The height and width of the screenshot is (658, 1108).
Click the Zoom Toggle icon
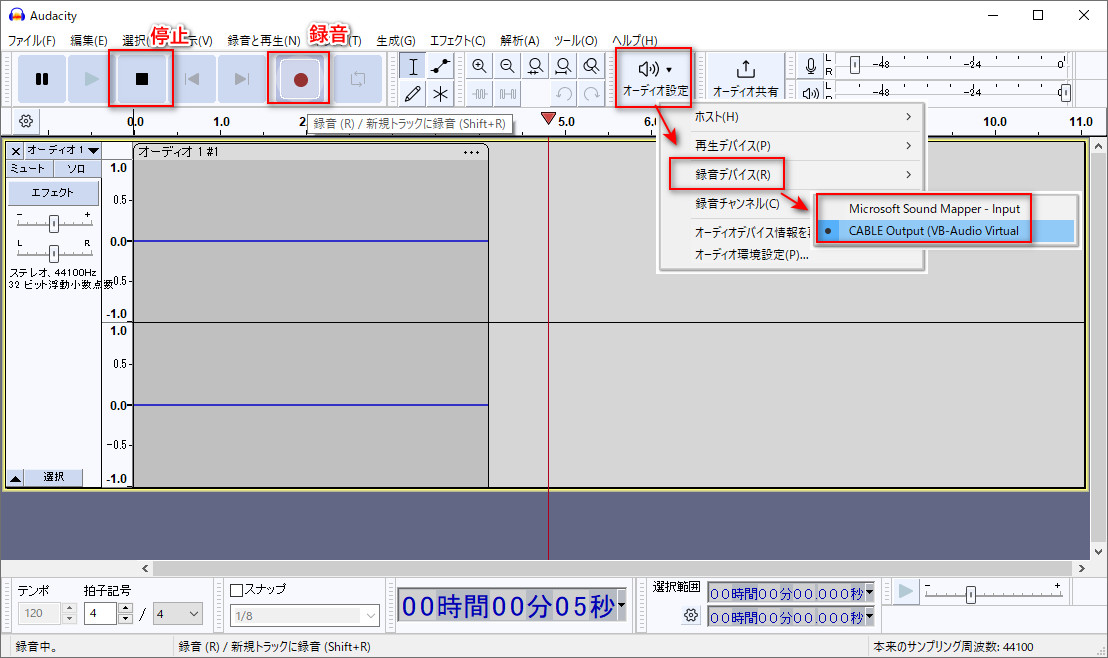591,66
